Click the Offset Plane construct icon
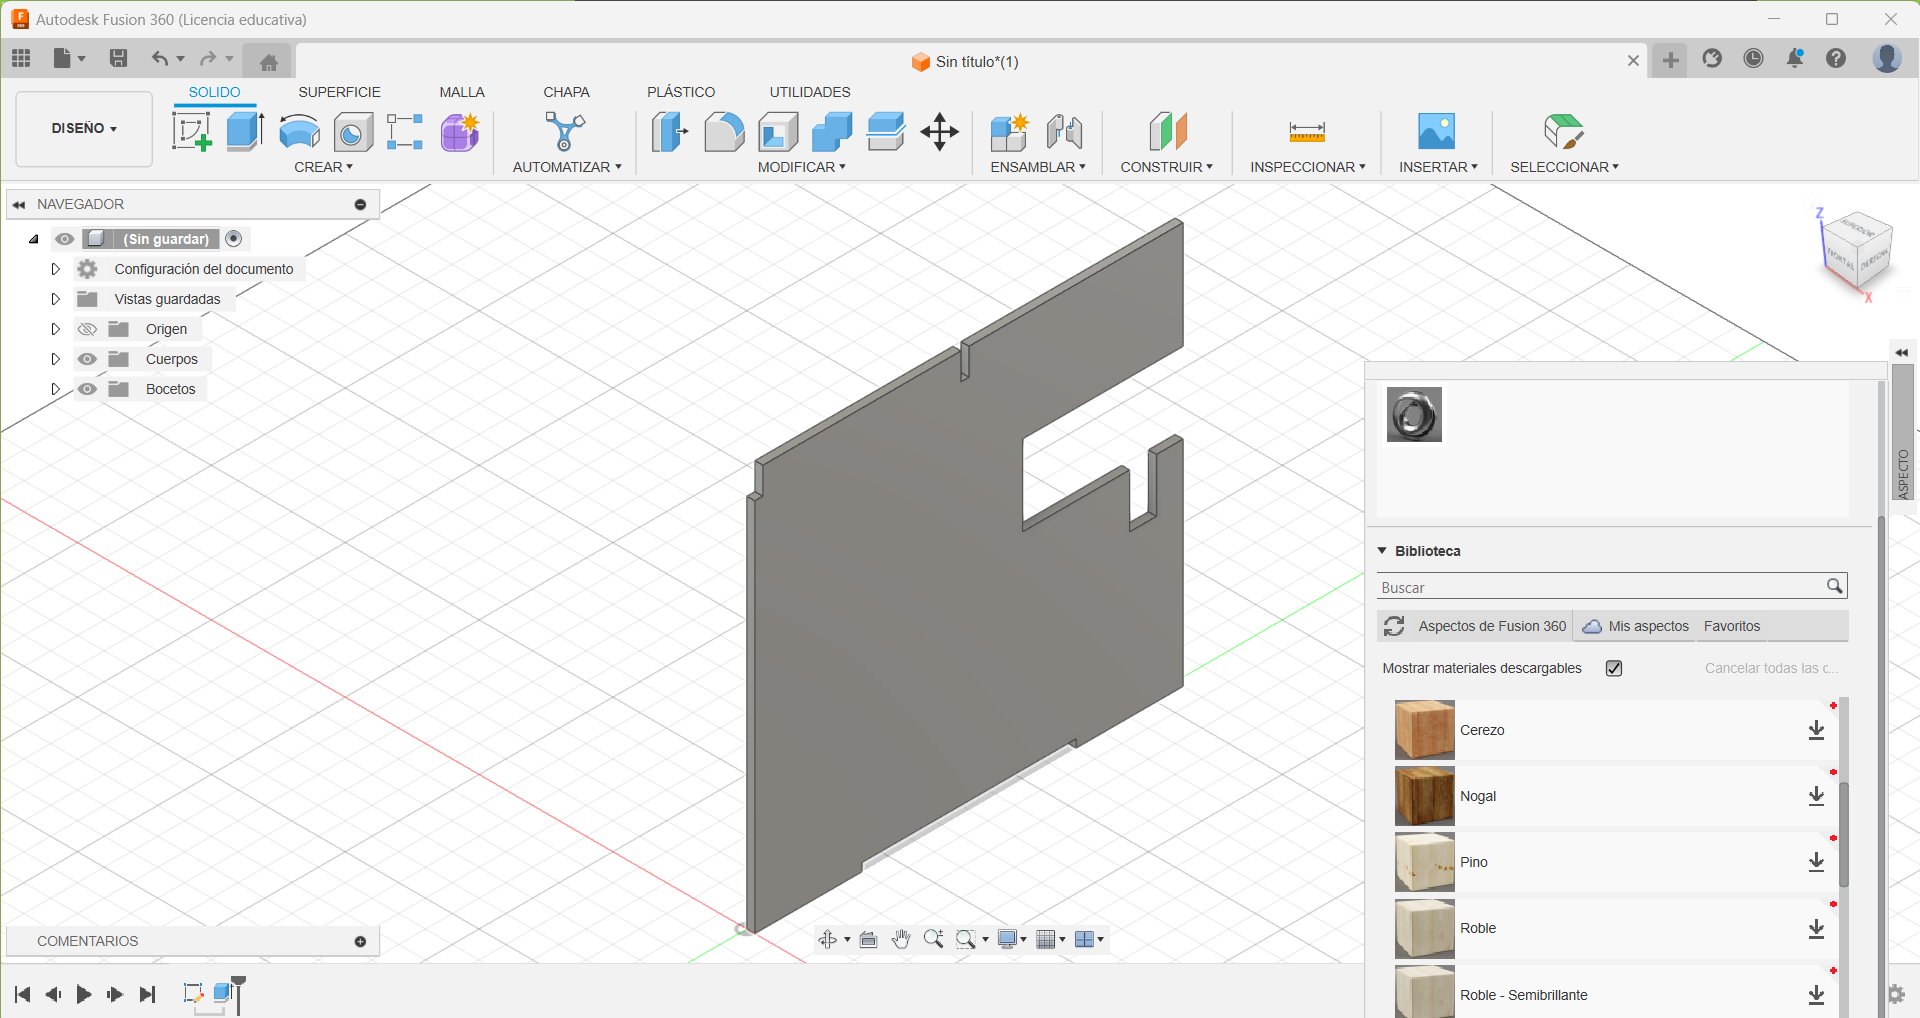This screenshot has width=1920, height=1018. tap(1167, 131)
